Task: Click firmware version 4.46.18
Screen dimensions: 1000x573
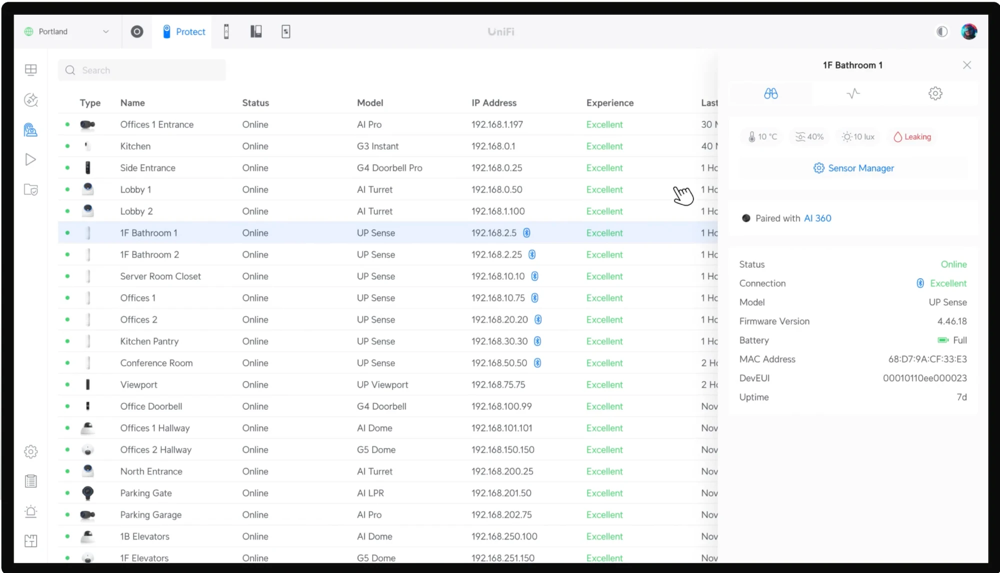Action: 952,321
